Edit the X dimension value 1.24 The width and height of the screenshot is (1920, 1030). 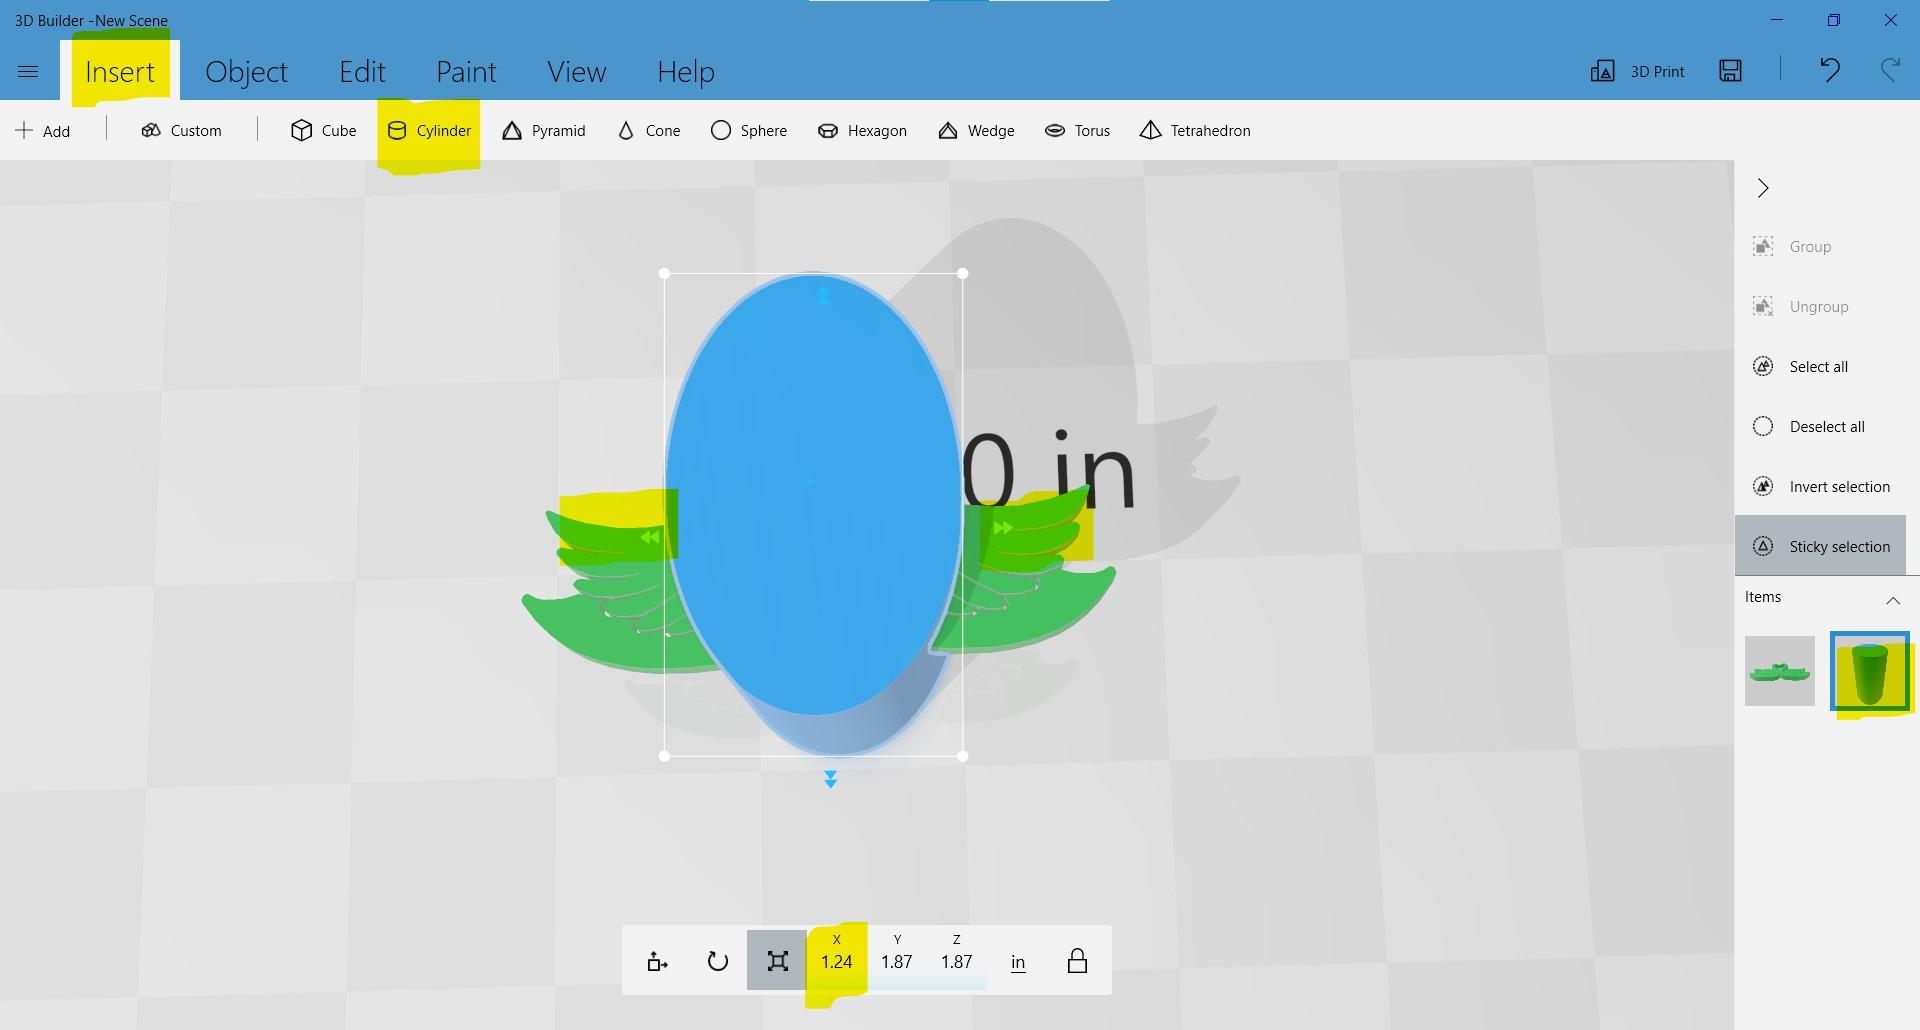(837, 961)
